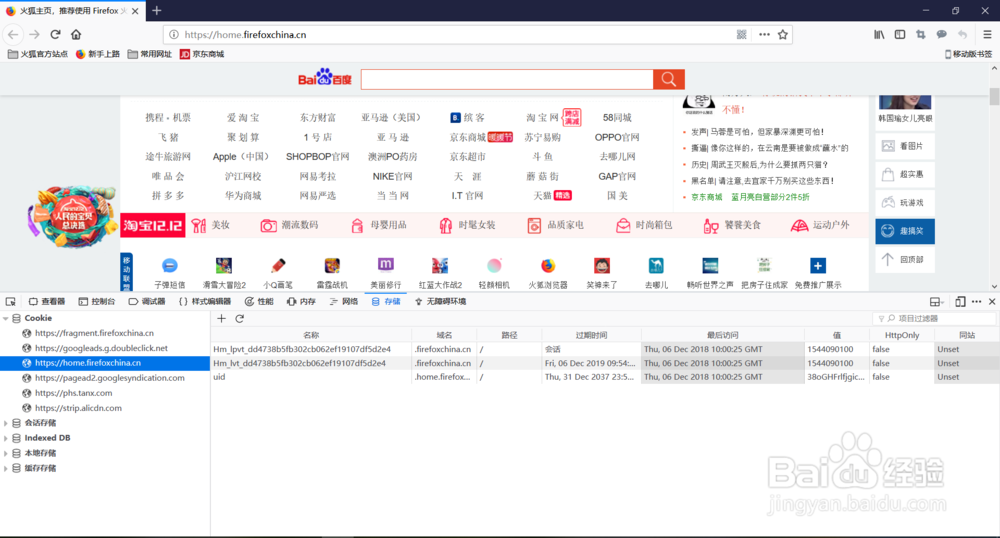Click the 回顶部 back-to-top button
Screen dimensions: 1000x538
[x=905, y=259]
